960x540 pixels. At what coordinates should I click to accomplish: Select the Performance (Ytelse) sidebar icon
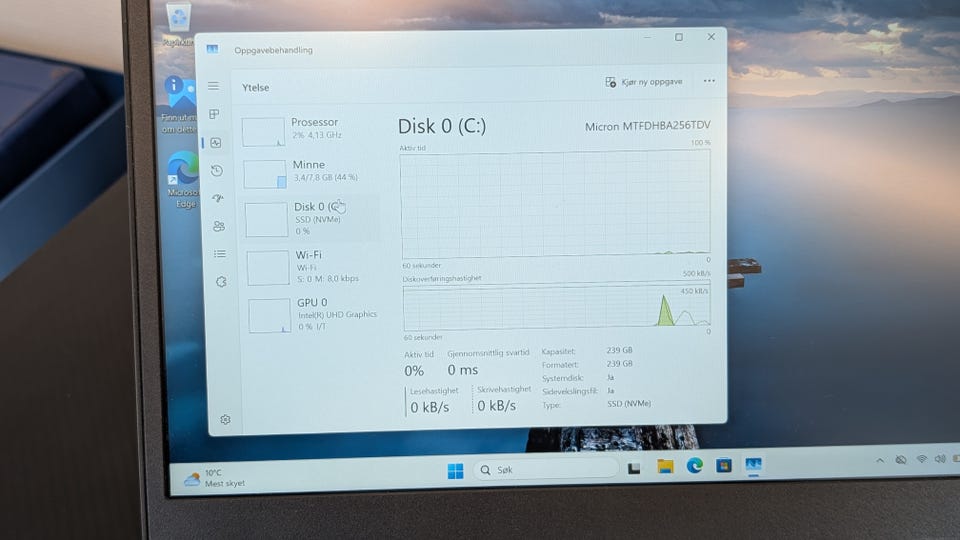tap(216, 143)
